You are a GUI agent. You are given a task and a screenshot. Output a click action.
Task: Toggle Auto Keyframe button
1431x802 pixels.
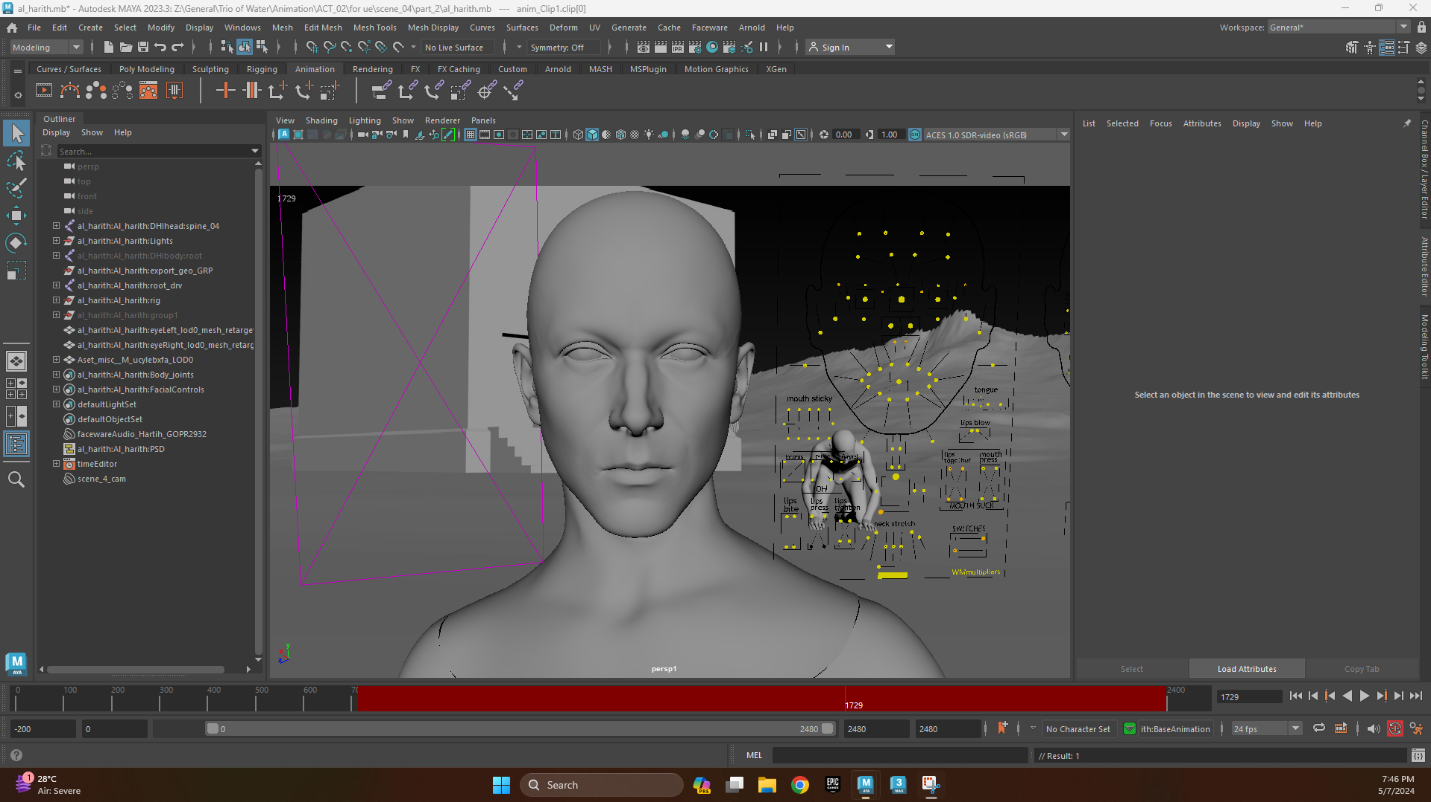(x=1394, y=729)
